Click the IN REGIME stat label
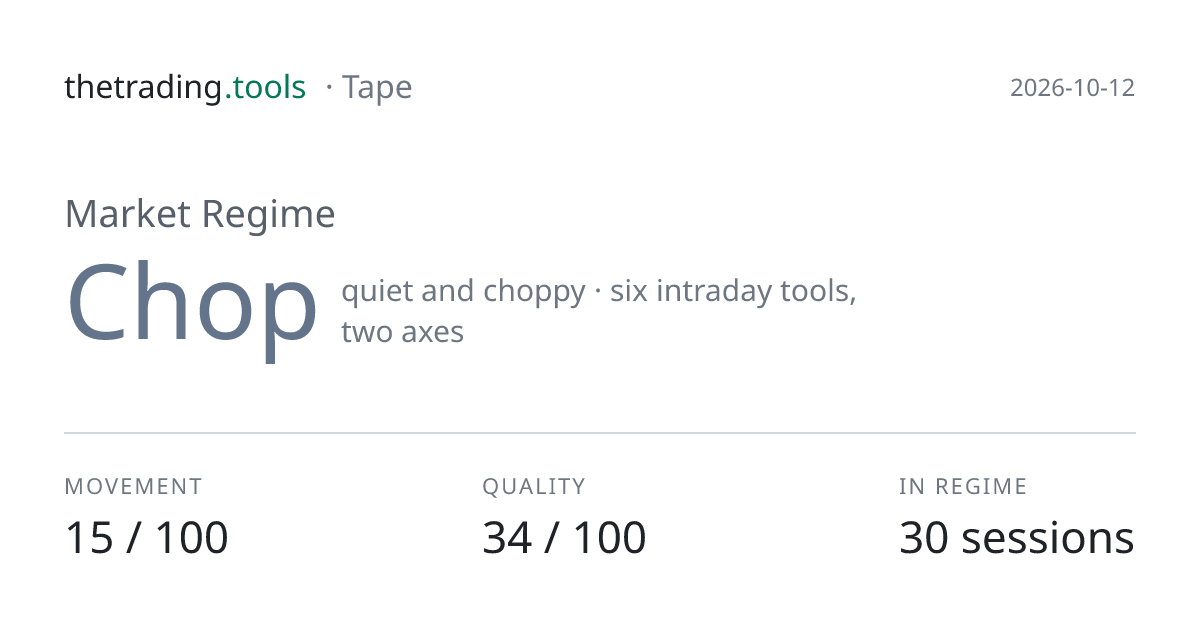Viewport: 1200px width, 630px height. pos(963,487)
